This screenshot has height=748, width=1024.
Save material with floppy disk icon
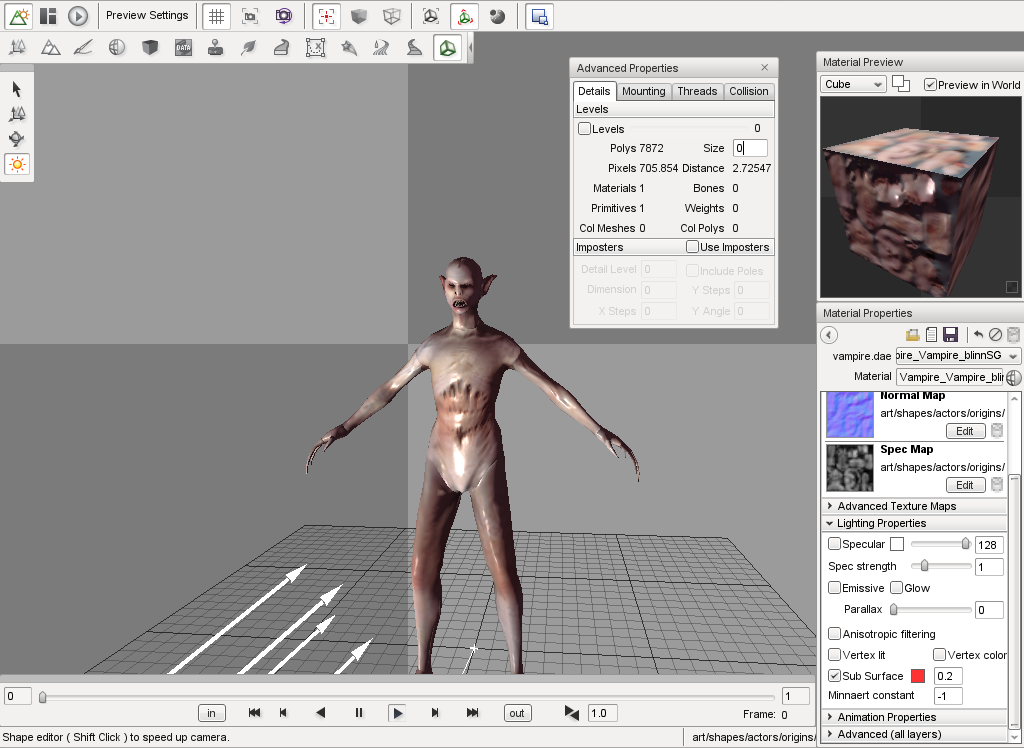click(x=950, y=335)
